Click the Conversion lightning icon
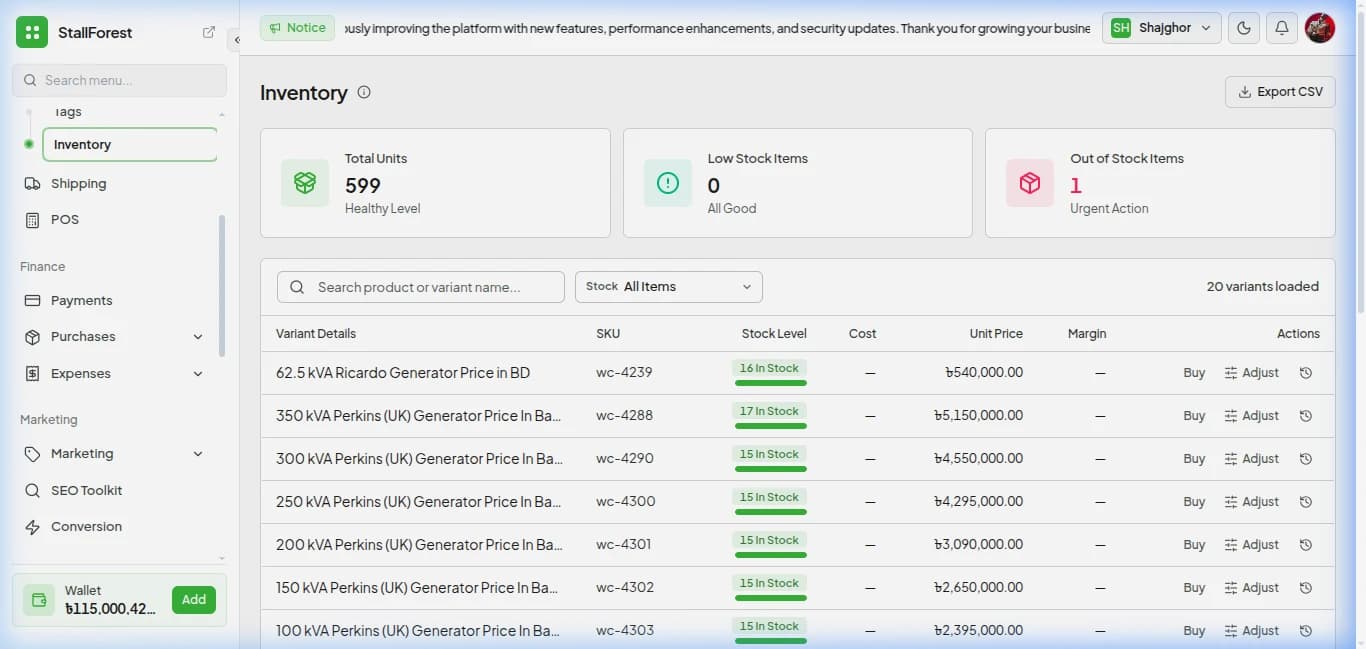Image resolution: width=1366 pixels, height=649 pixels. (32, 527)
